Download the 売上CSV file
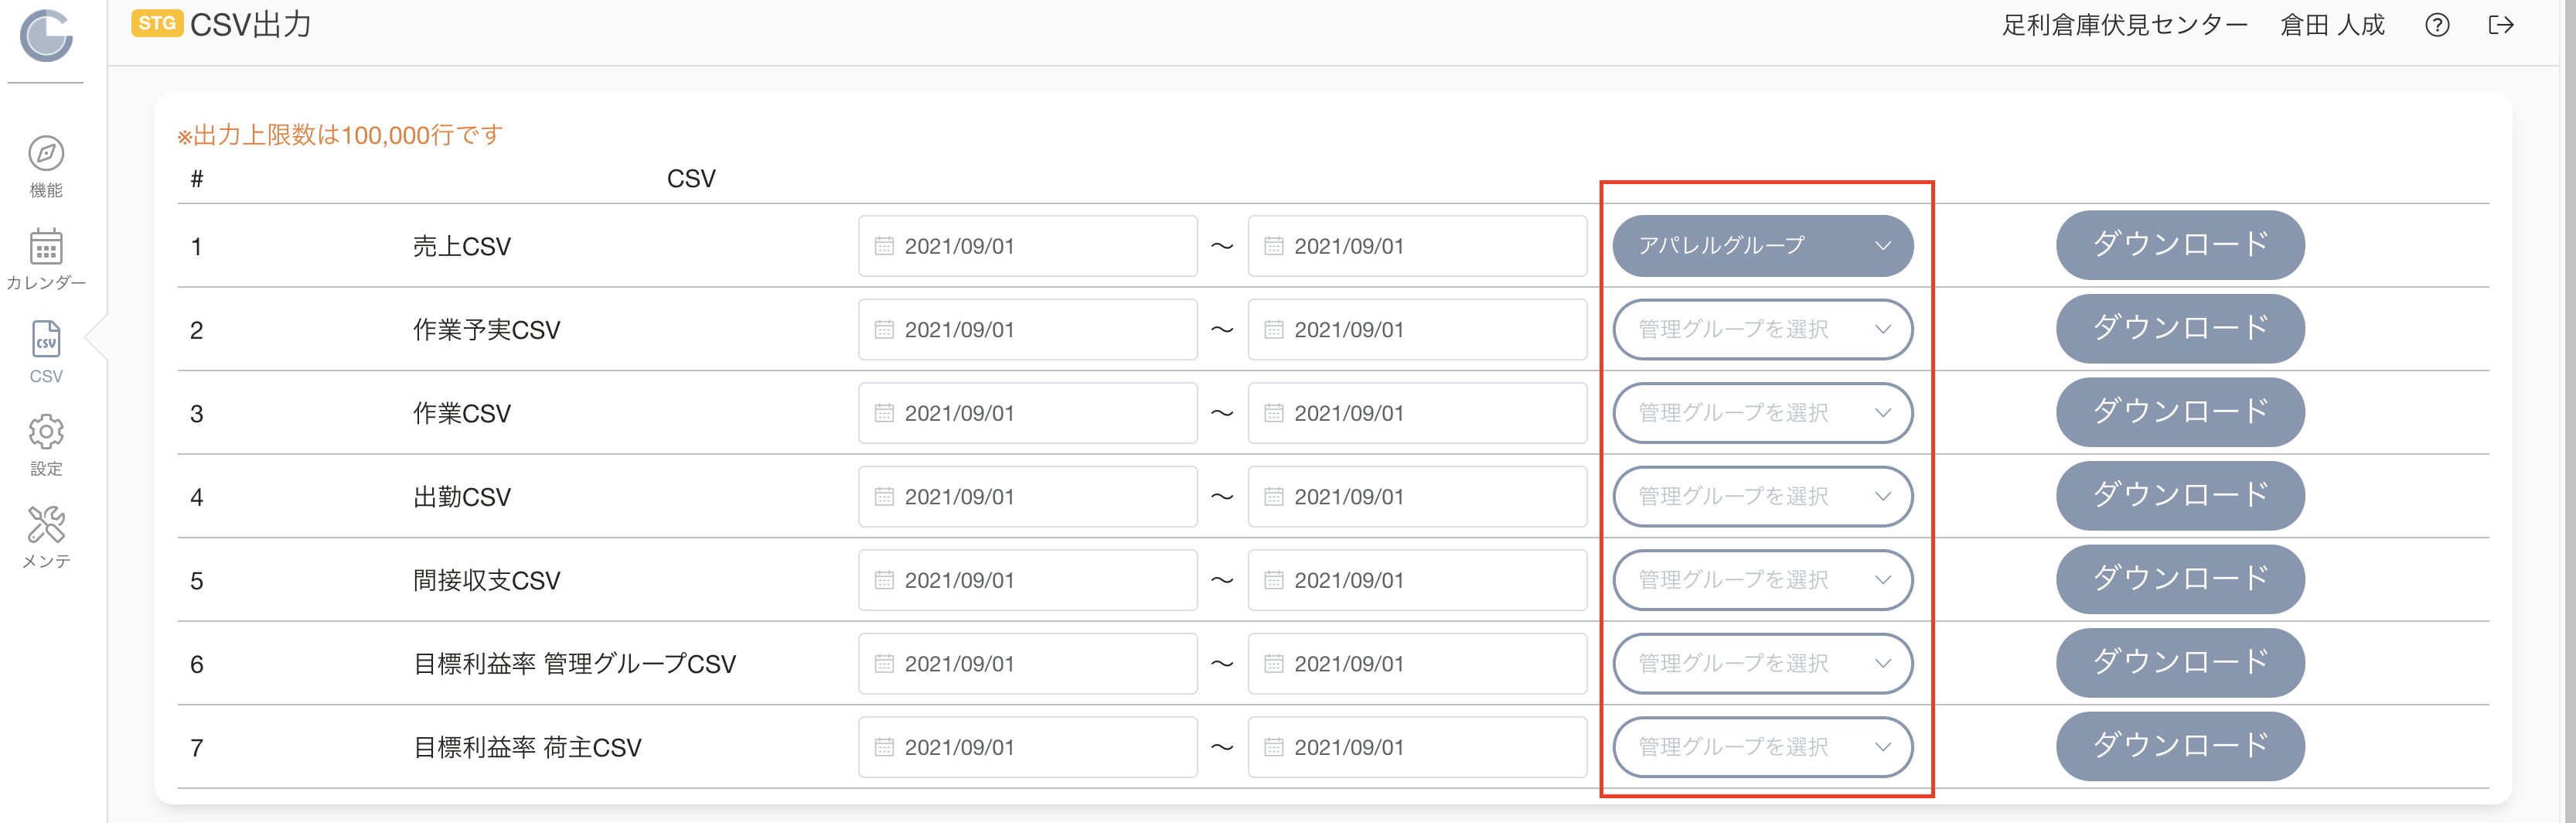This screenshot has width=2576, height=823. 2180,245
